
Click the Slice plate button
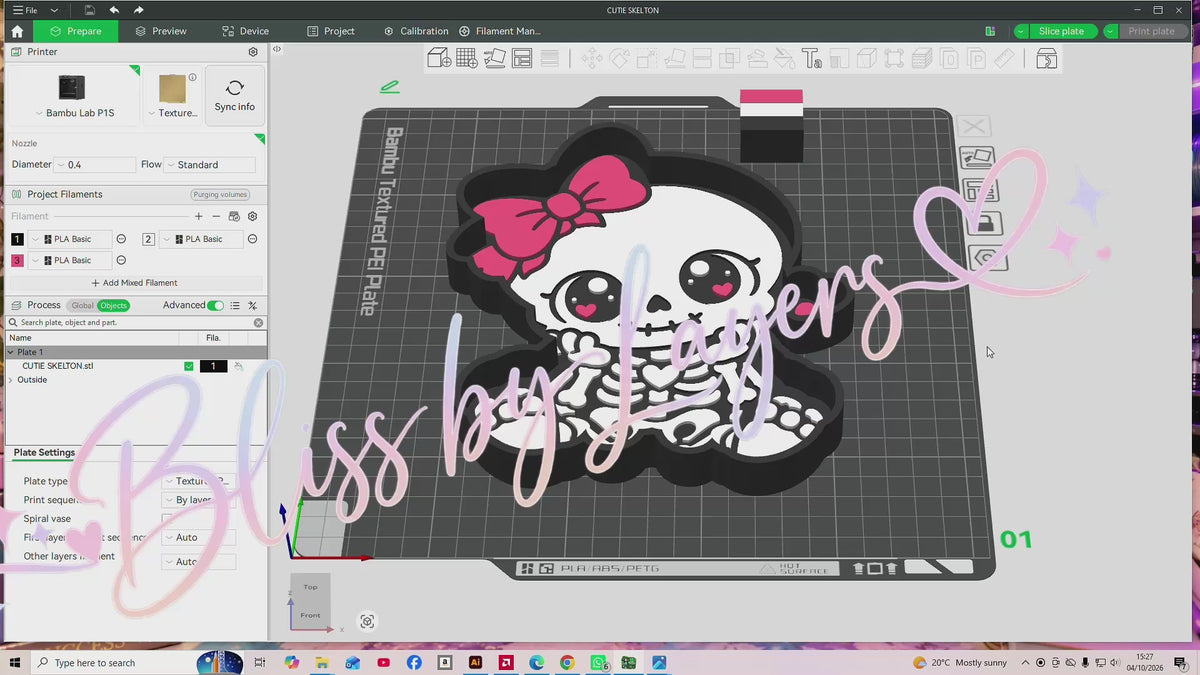coord(1061,31)
